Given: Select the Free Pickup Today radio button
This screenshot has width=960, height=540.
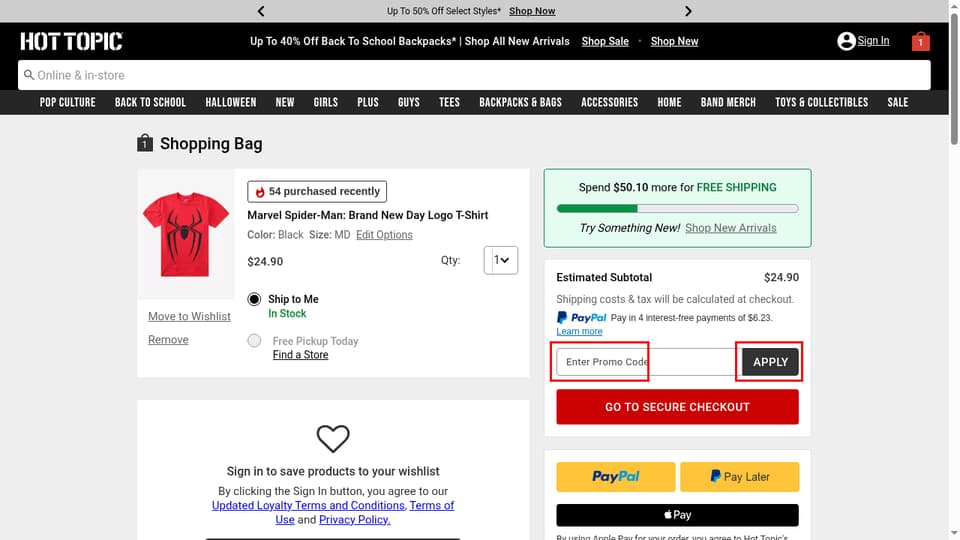Looking at the screenshot, I should click(x=254, y=340).
